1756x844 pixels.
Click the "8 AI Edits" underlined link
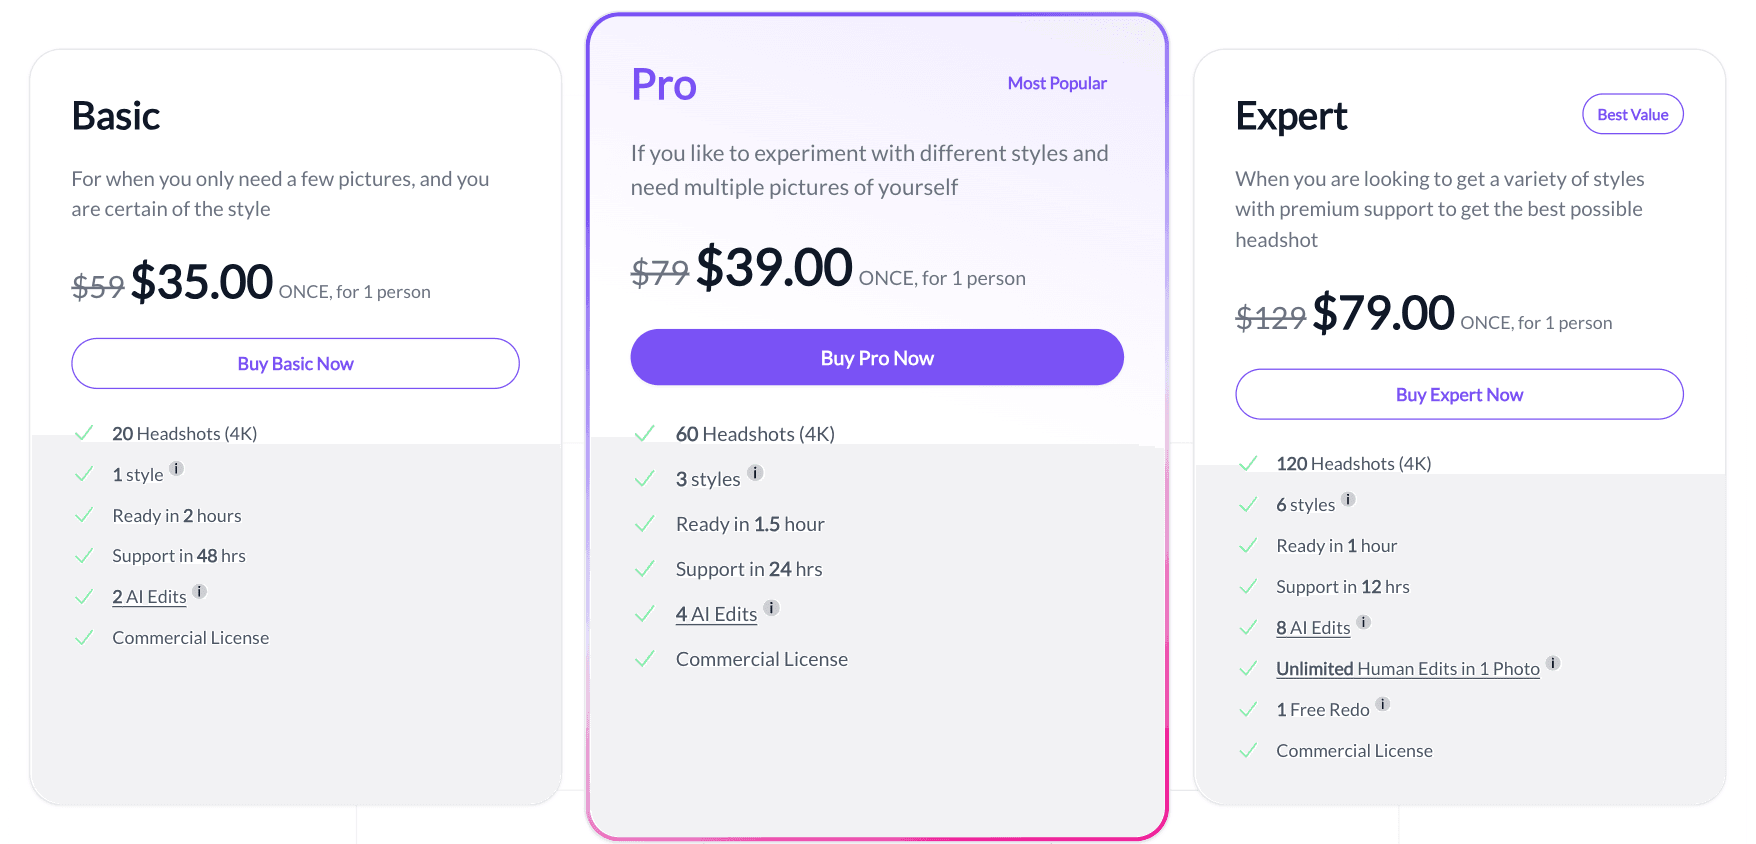(1313, 627)
